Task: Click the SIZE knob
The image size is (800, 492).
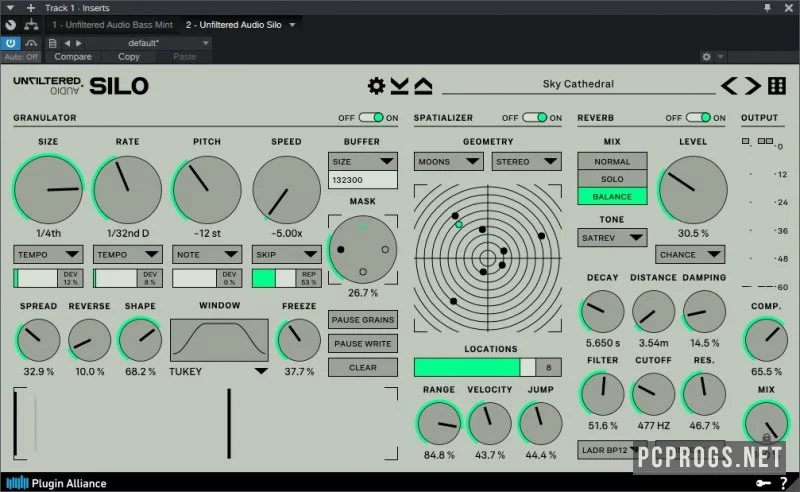Action: 48,190
